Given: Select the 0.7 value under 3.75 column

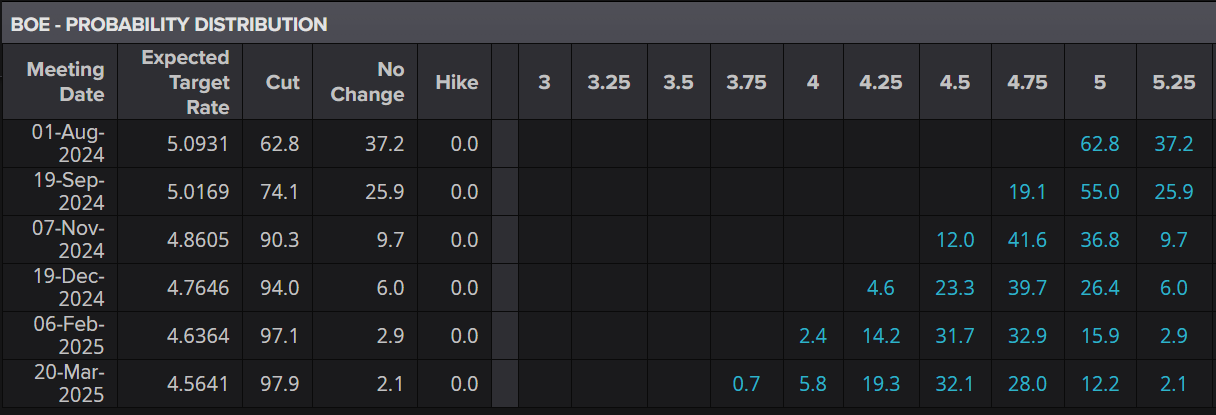Looking at the screenshot, I should coord(746,384).
